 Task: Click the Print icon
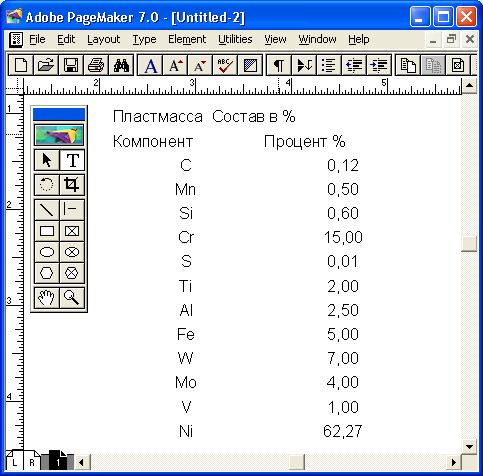(96, 65)
